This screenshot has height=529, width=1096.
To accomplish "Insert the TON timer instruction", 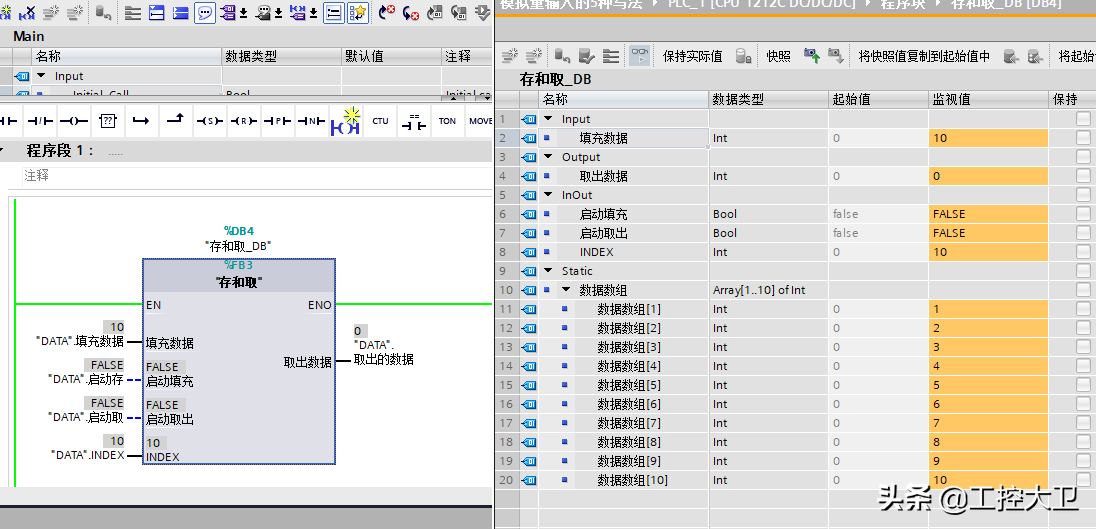I will (x=447, y=121).
